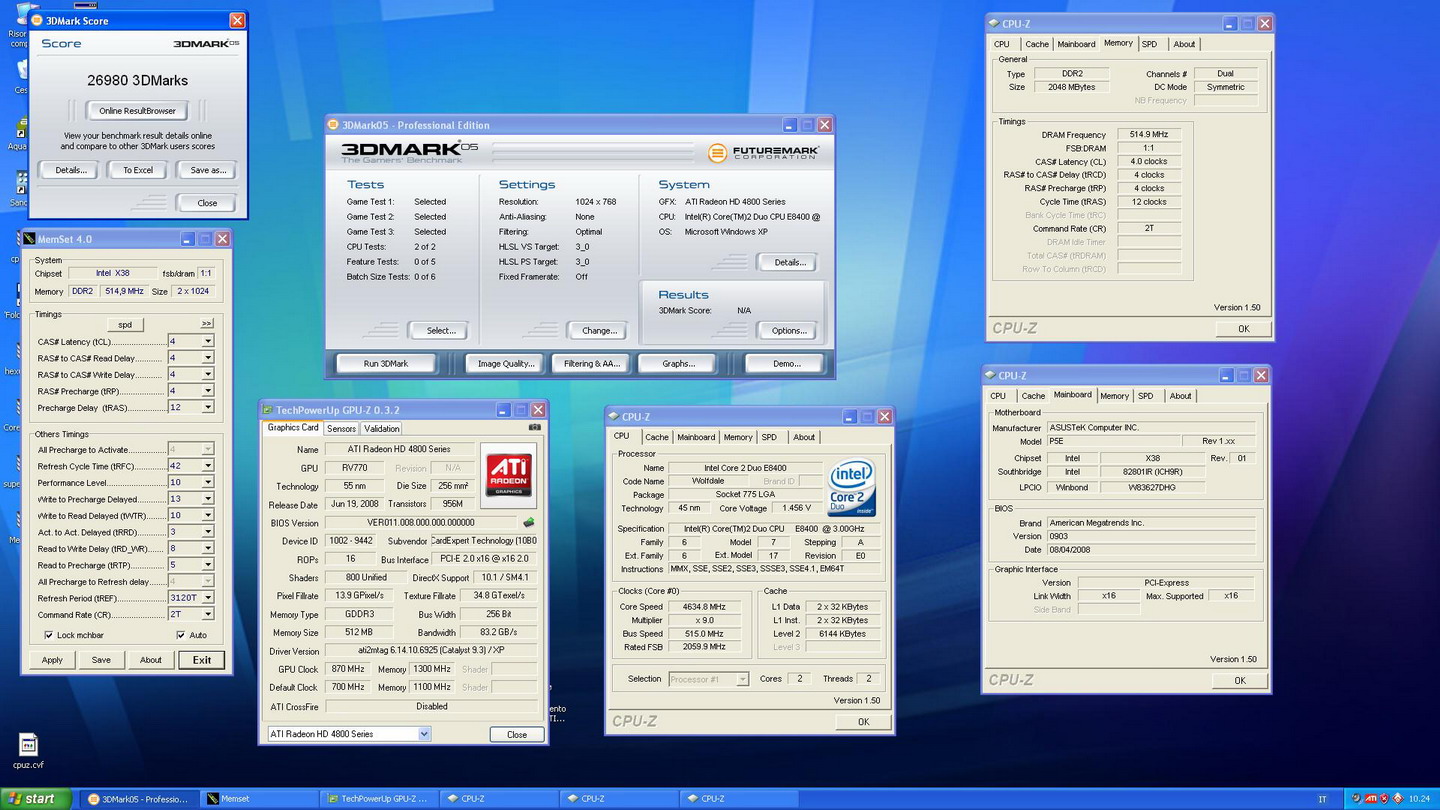Click the ATI Catalyst tray icon
This screenshot has height=810, width=1440.
(1370, 799)
